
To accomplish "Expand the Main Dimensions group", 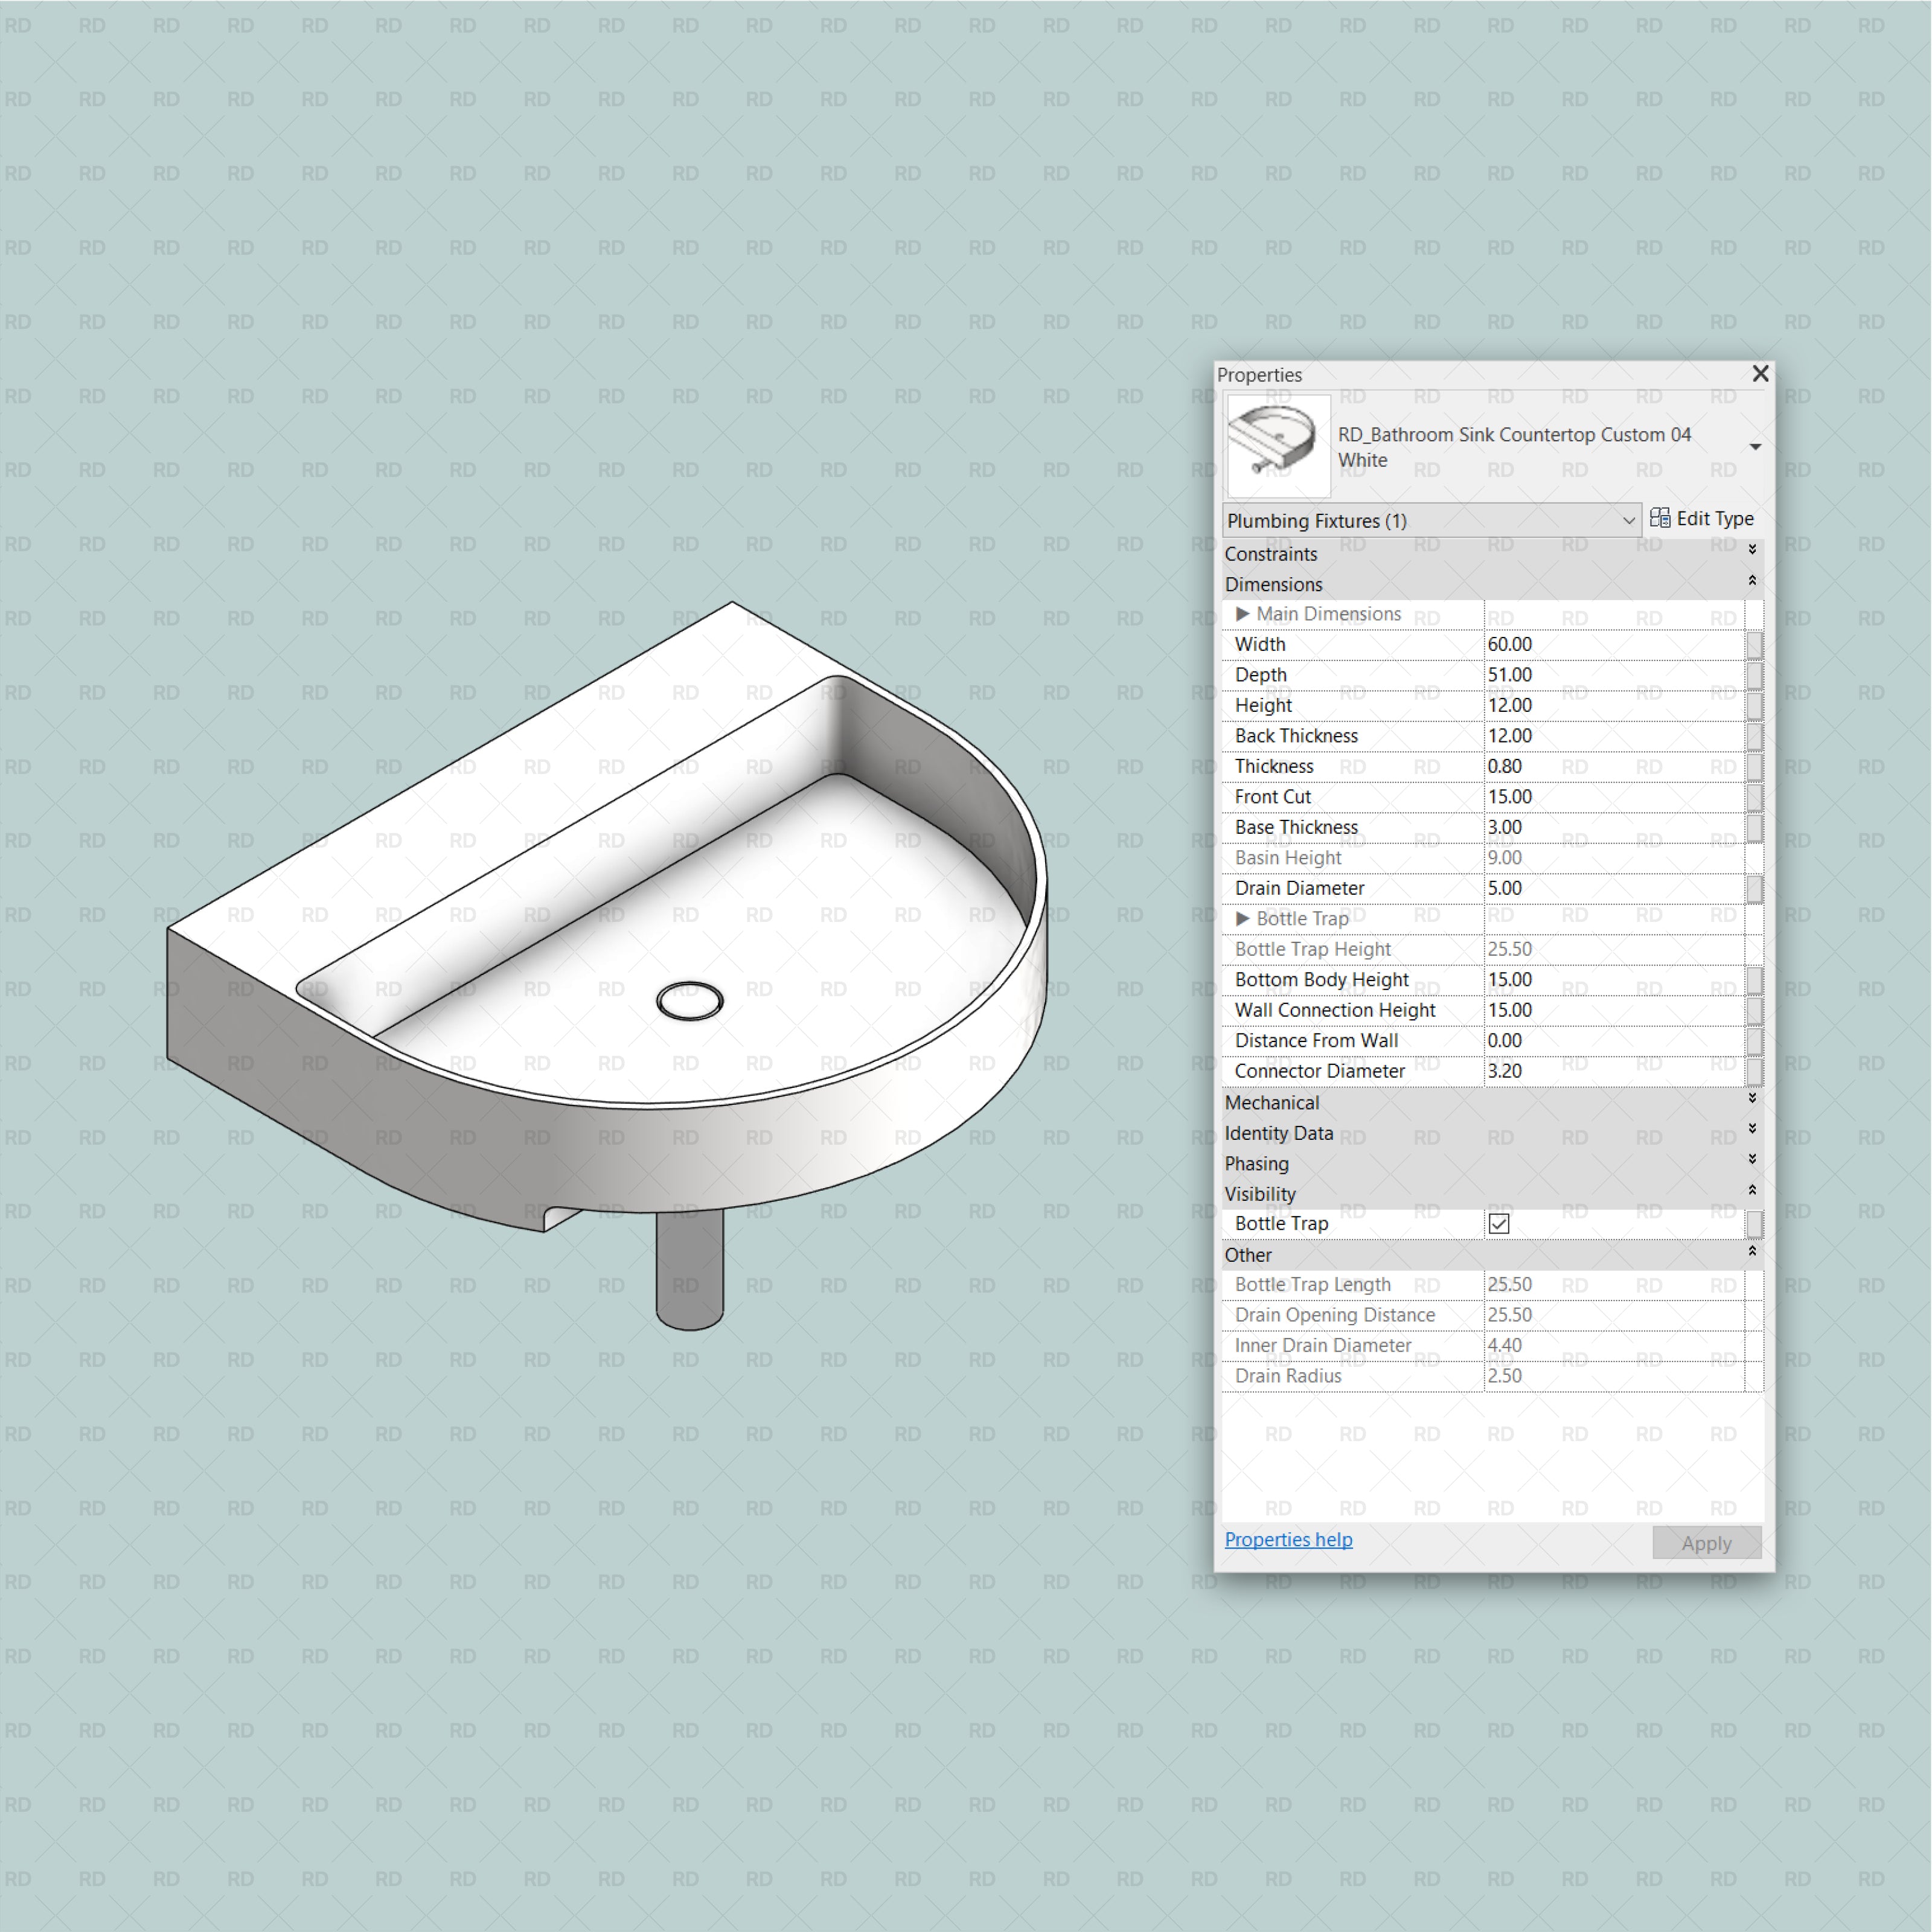I will coord(1243,614).
